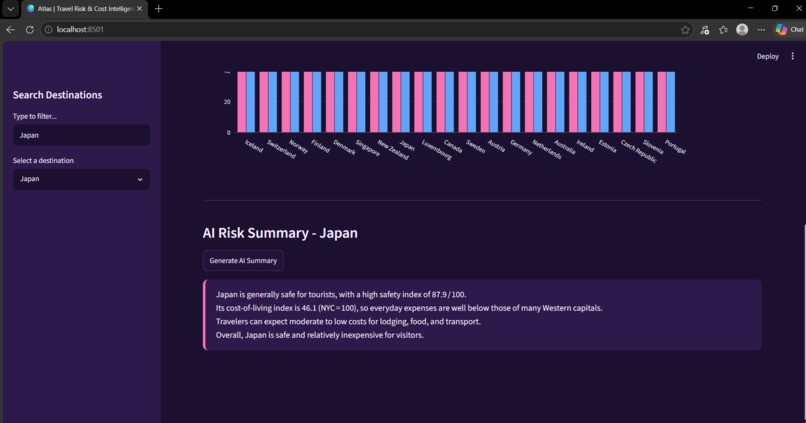The height and width of the screenshot is (423, 806).
Task: Open the browser extensions icon
Action: [x=704, y=30]
